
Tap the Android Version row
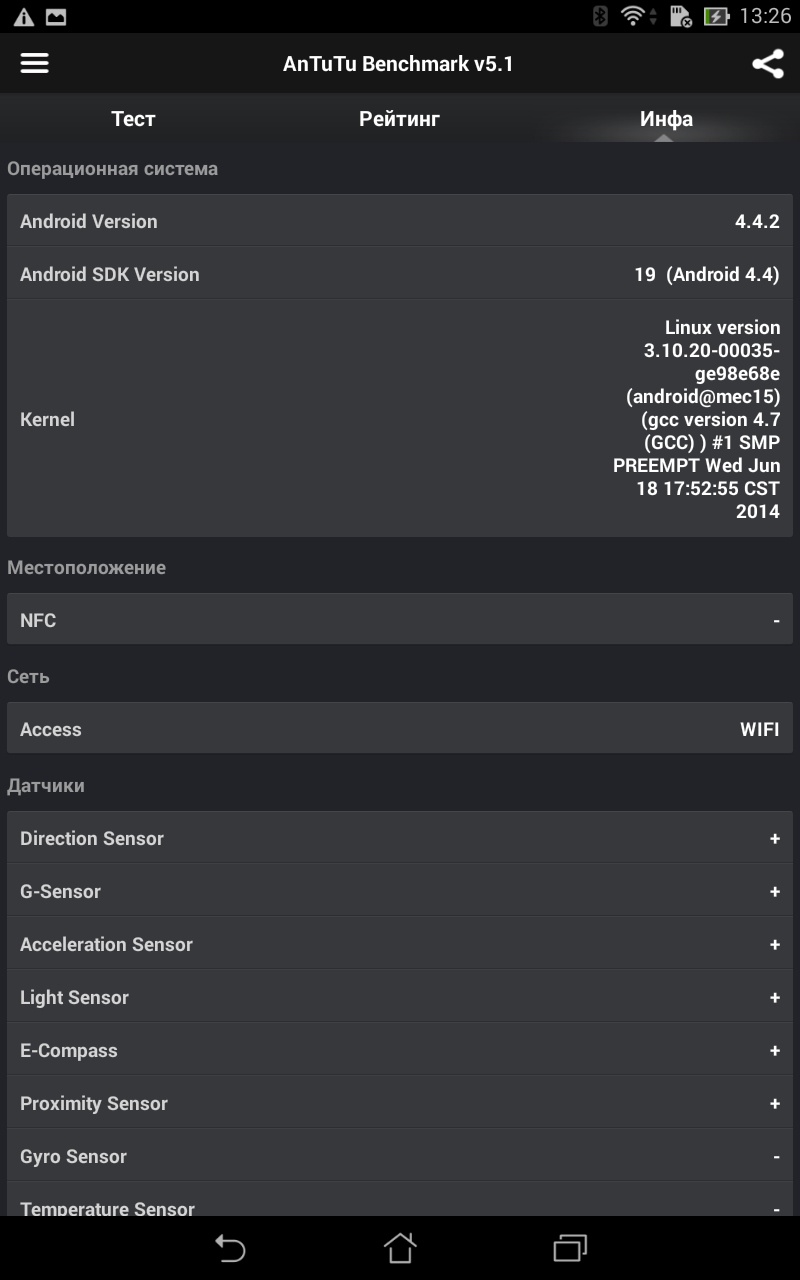click(400, 221)
